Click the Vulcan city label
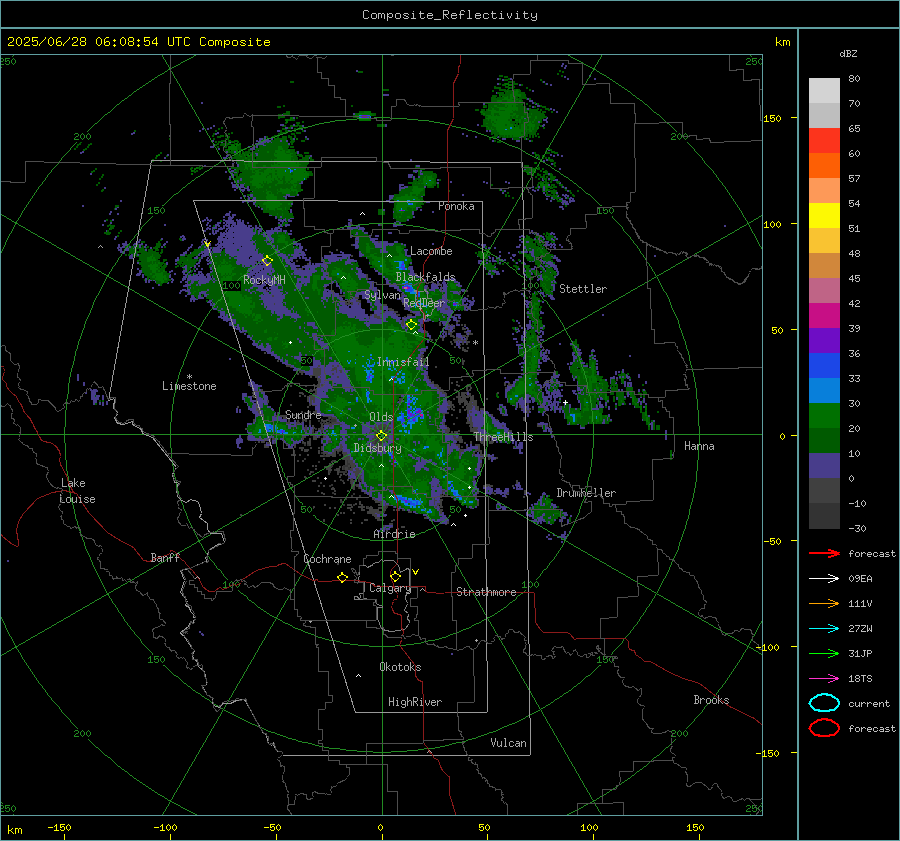This screenshot has height=841, width=900. coord(509,743)
